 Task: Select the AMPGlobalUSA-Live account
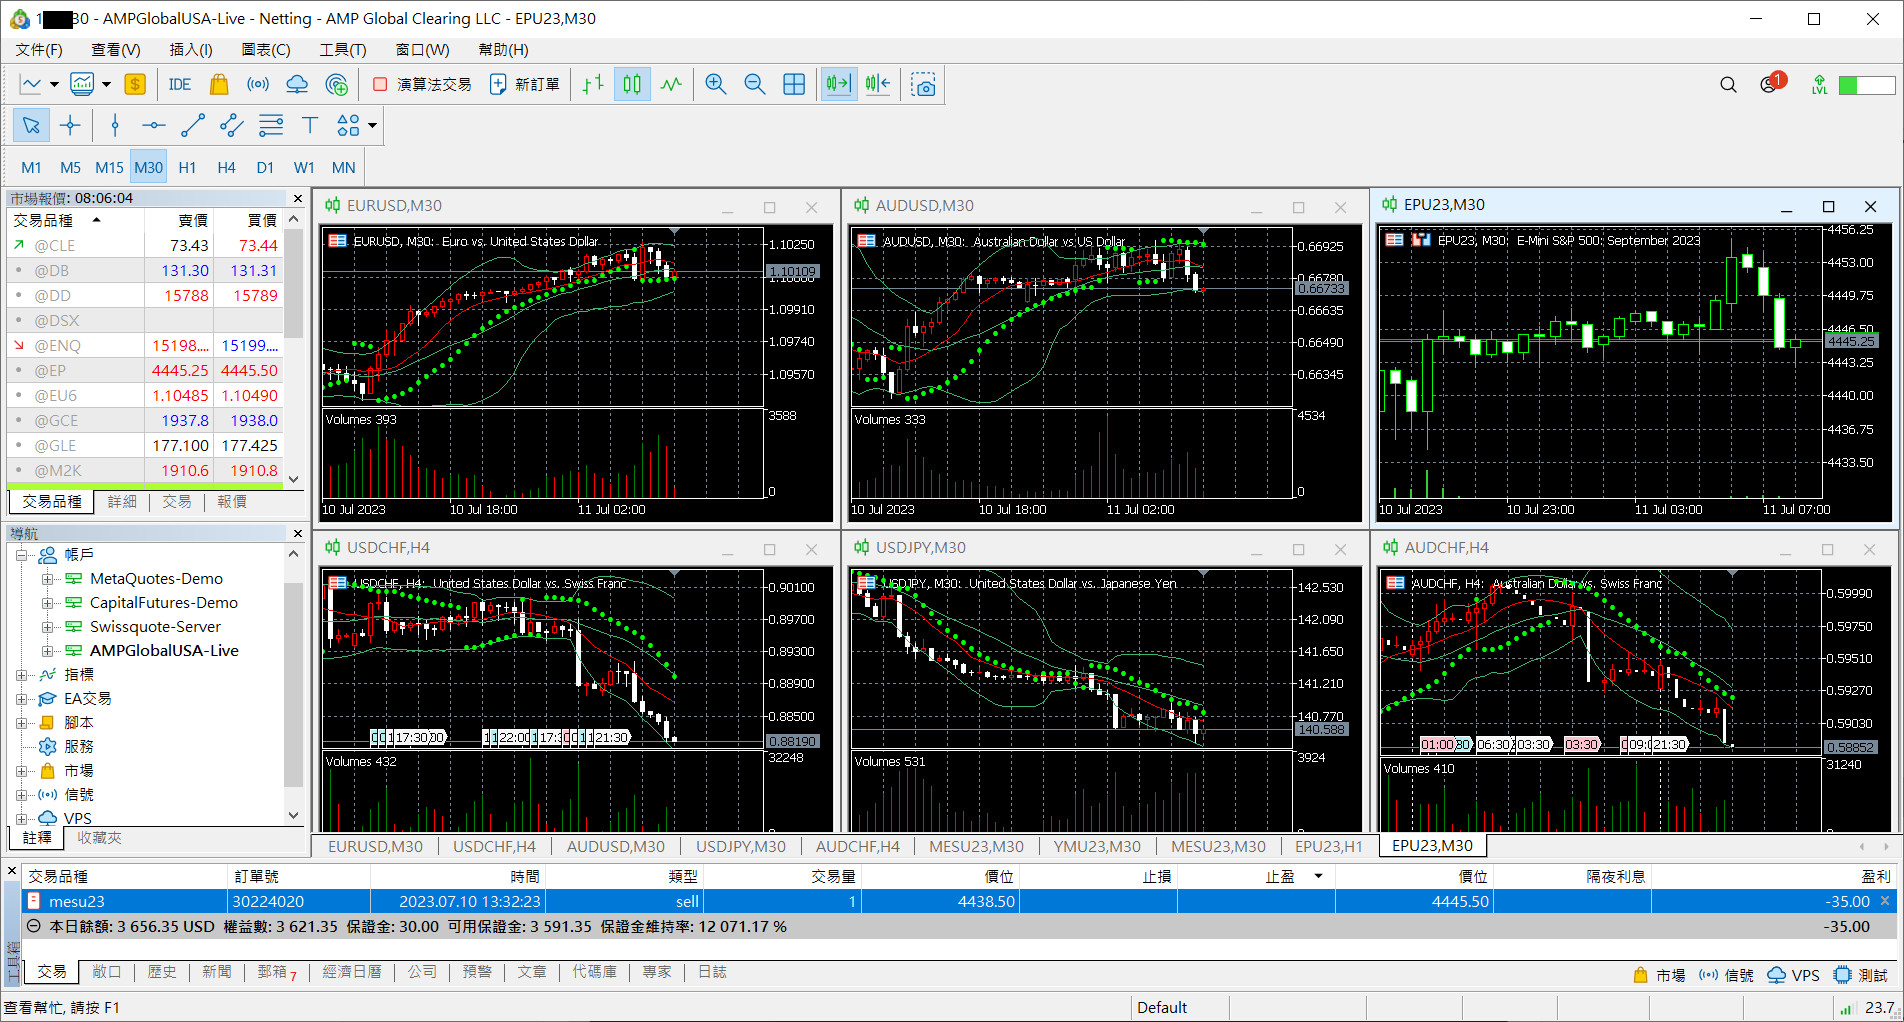(164, 651)
